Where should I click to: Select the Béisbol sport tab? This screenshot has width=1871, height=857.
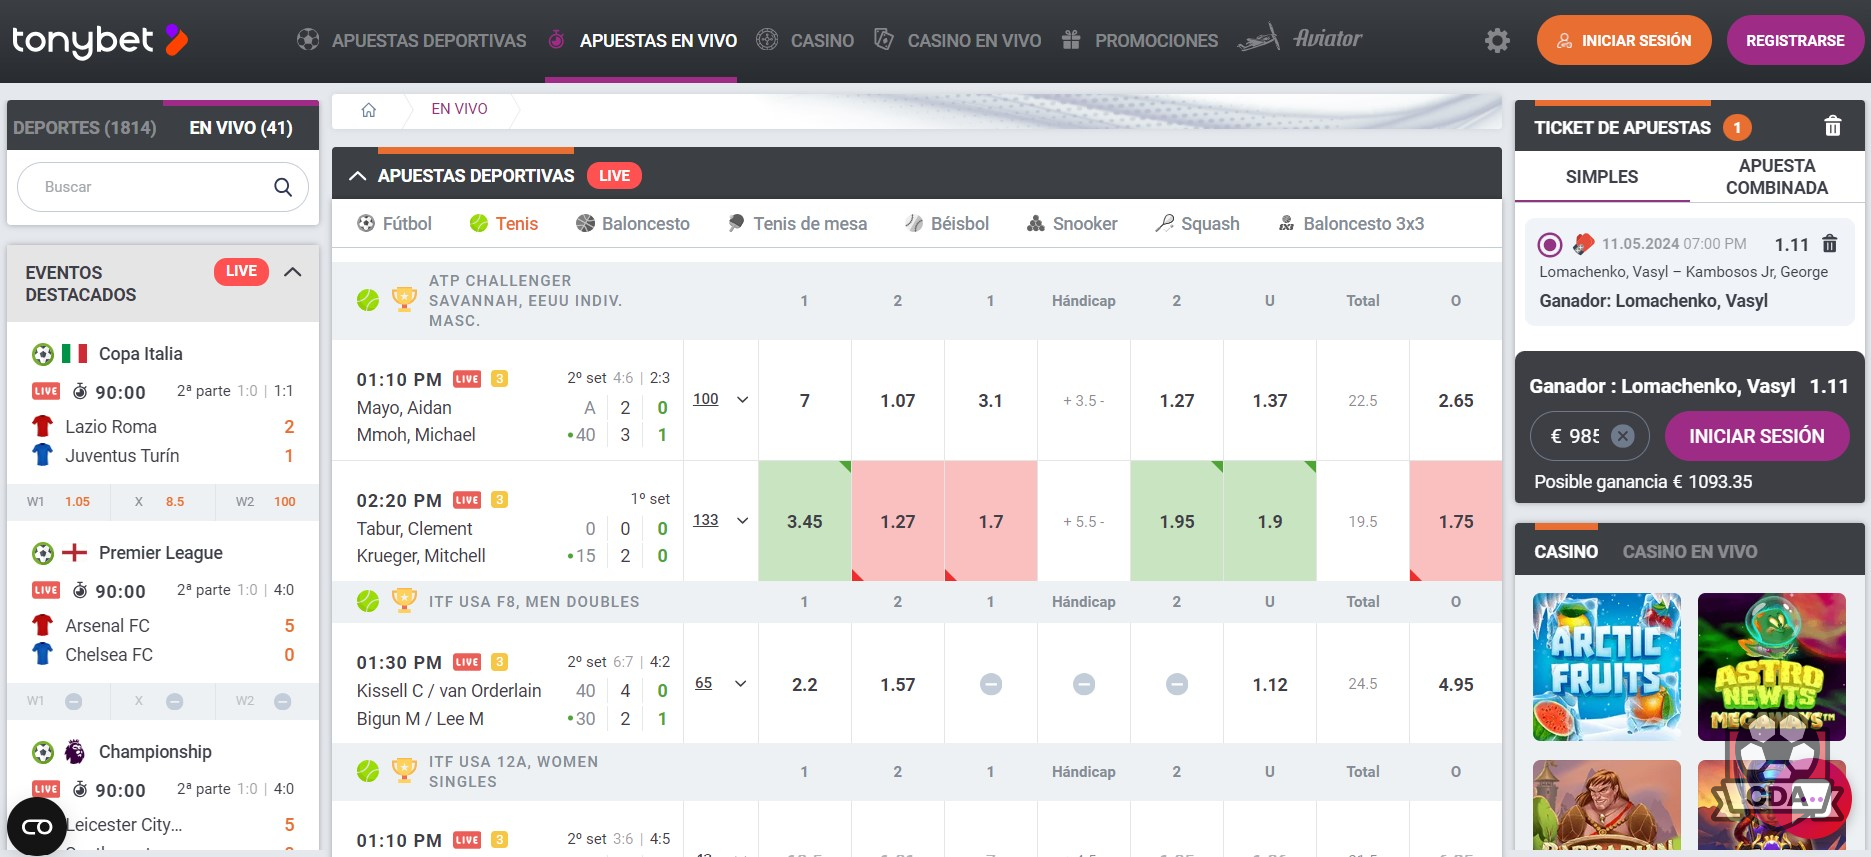947,224
